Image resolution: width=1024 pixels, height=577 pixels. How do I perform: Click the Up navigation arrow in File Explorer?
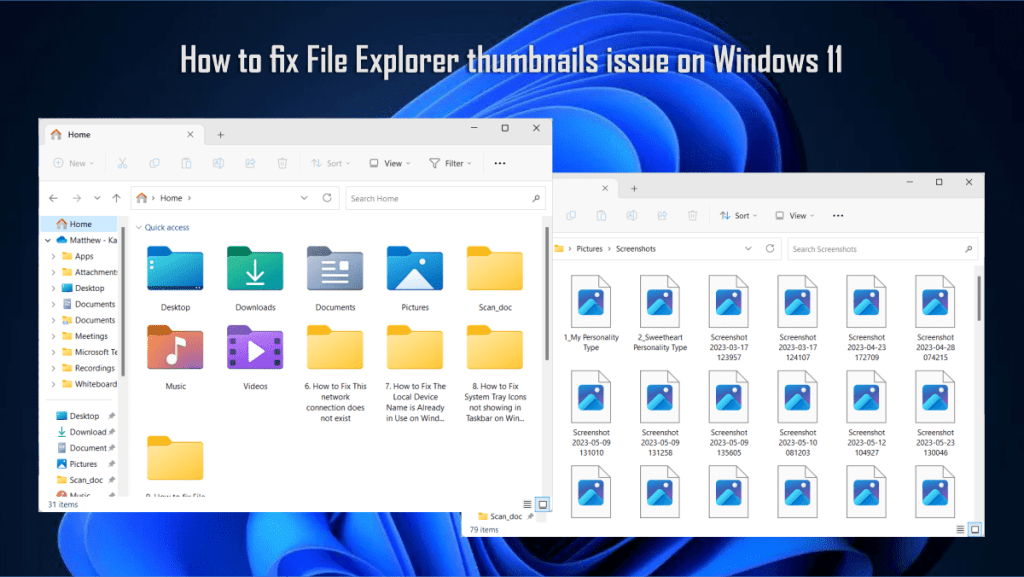pos(116,198)
